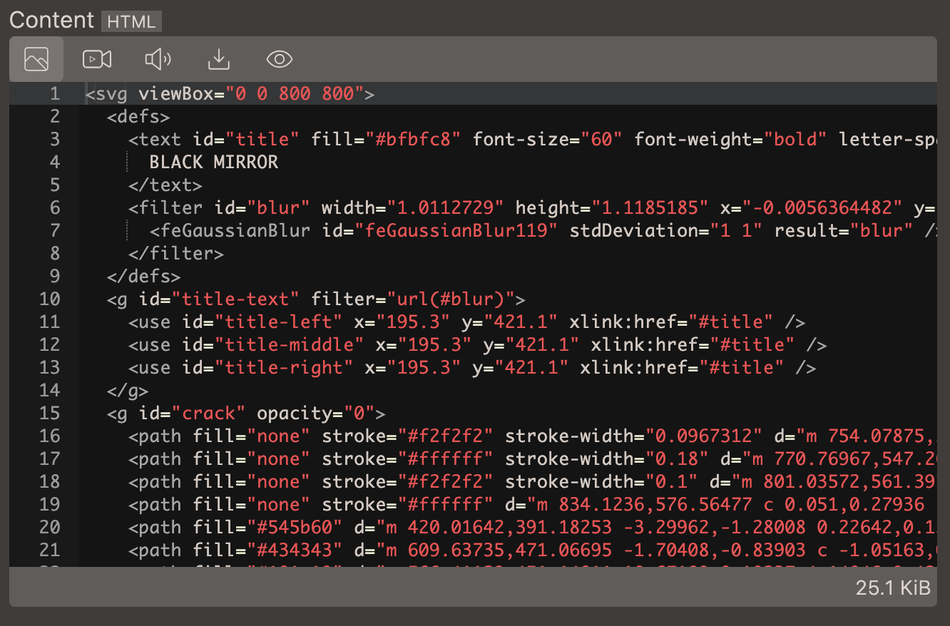Click the svg viewBox opening tag line
Image resolution: width=950 pixels, height=626 pixels.
(230, 94)
